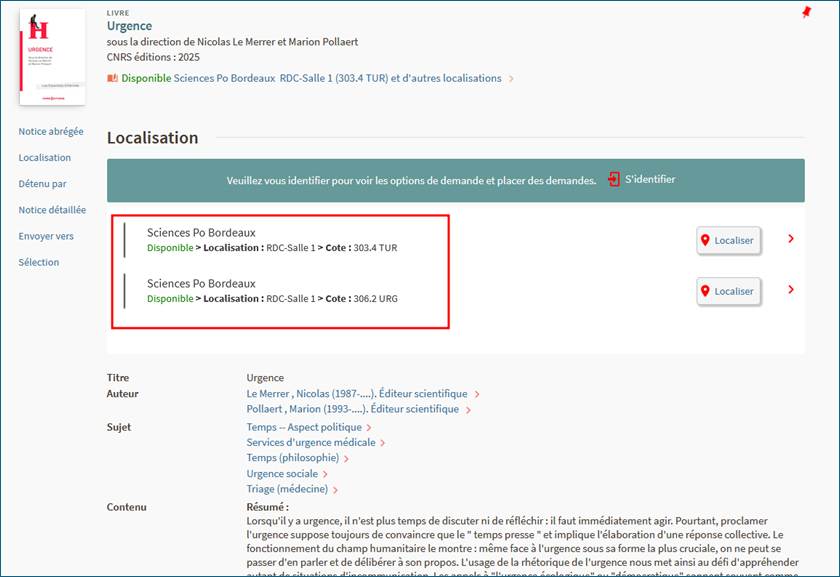This screenshot has width=840, height=577.
Task: Click the open book availability icon
Action: coord(113,78)
